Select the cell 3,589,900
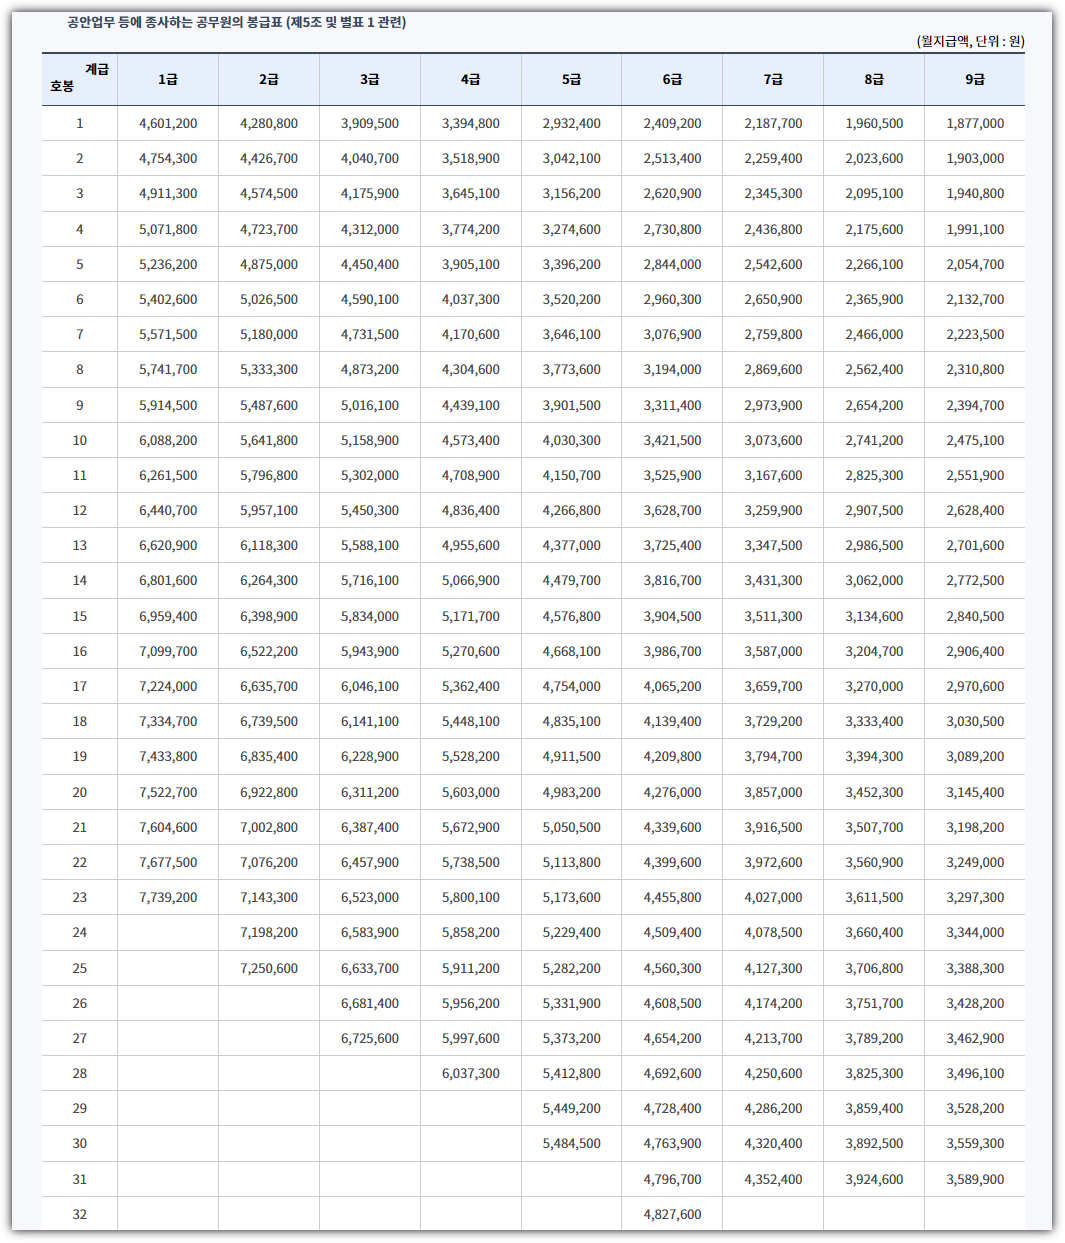1065x1243 pixels. click(975, 1180)
